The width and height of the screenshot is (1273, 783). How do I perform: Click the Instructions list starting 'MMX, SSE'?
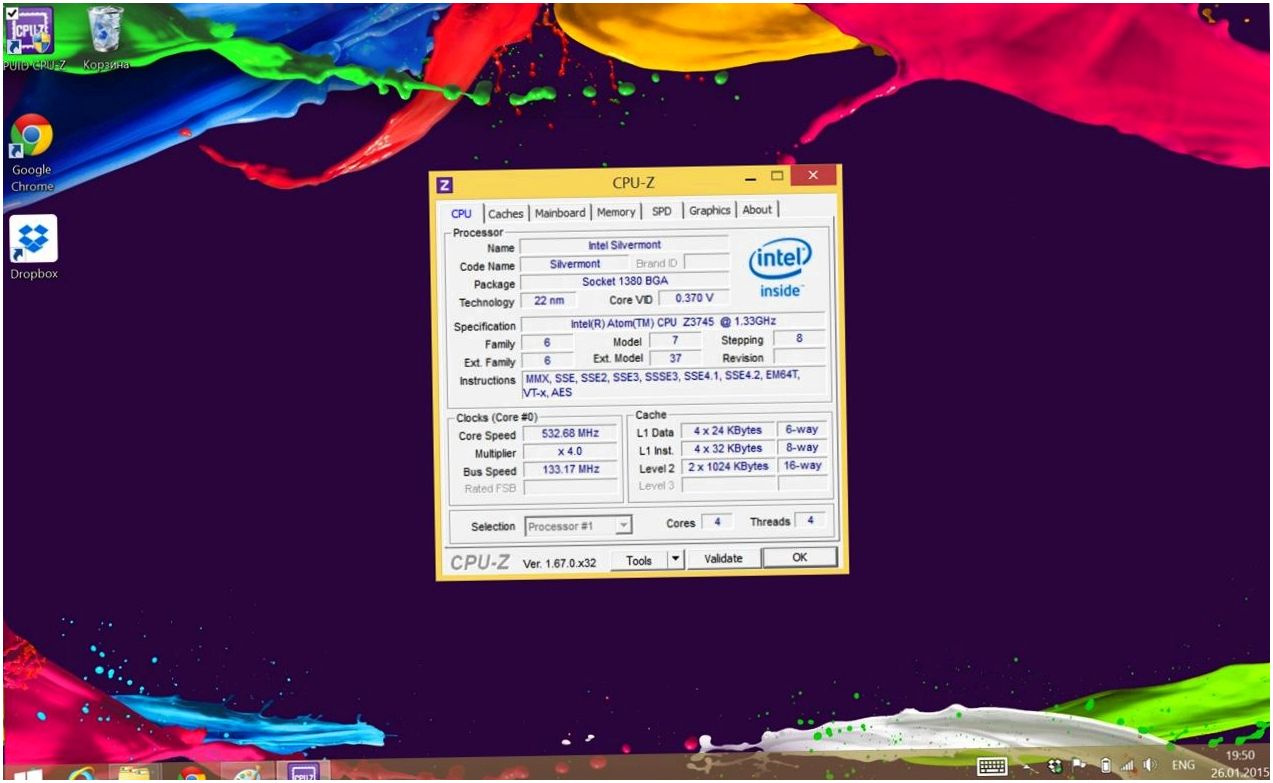[x=673, y=384]
